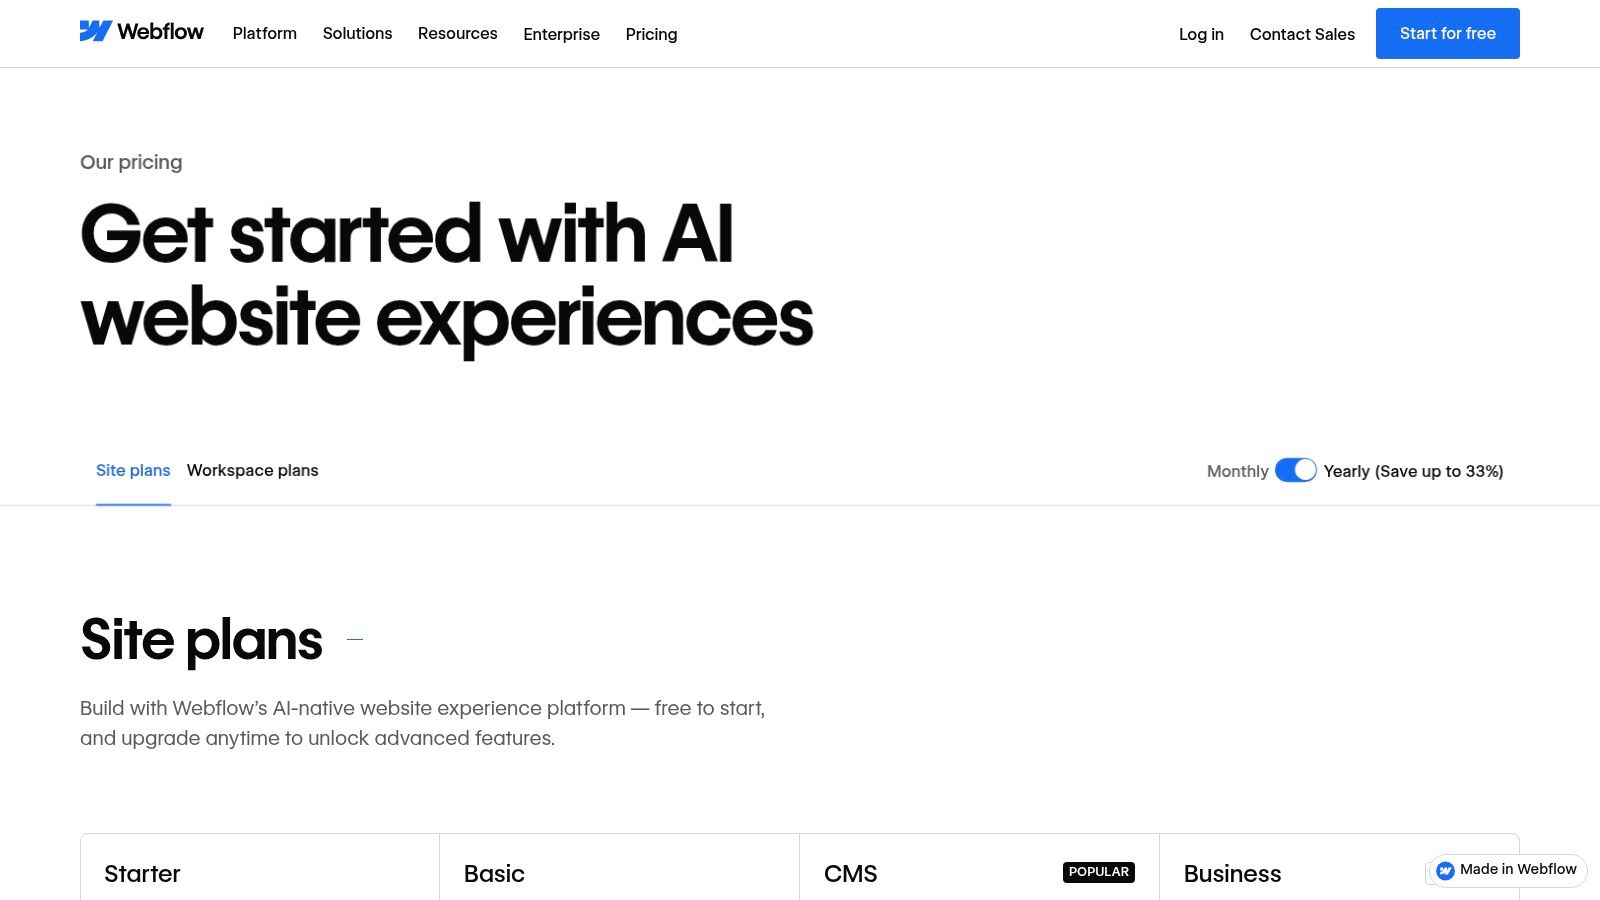Switch to the Workspace plans tab
Screen dimensions: 1600x900
[x=252, y=470]
